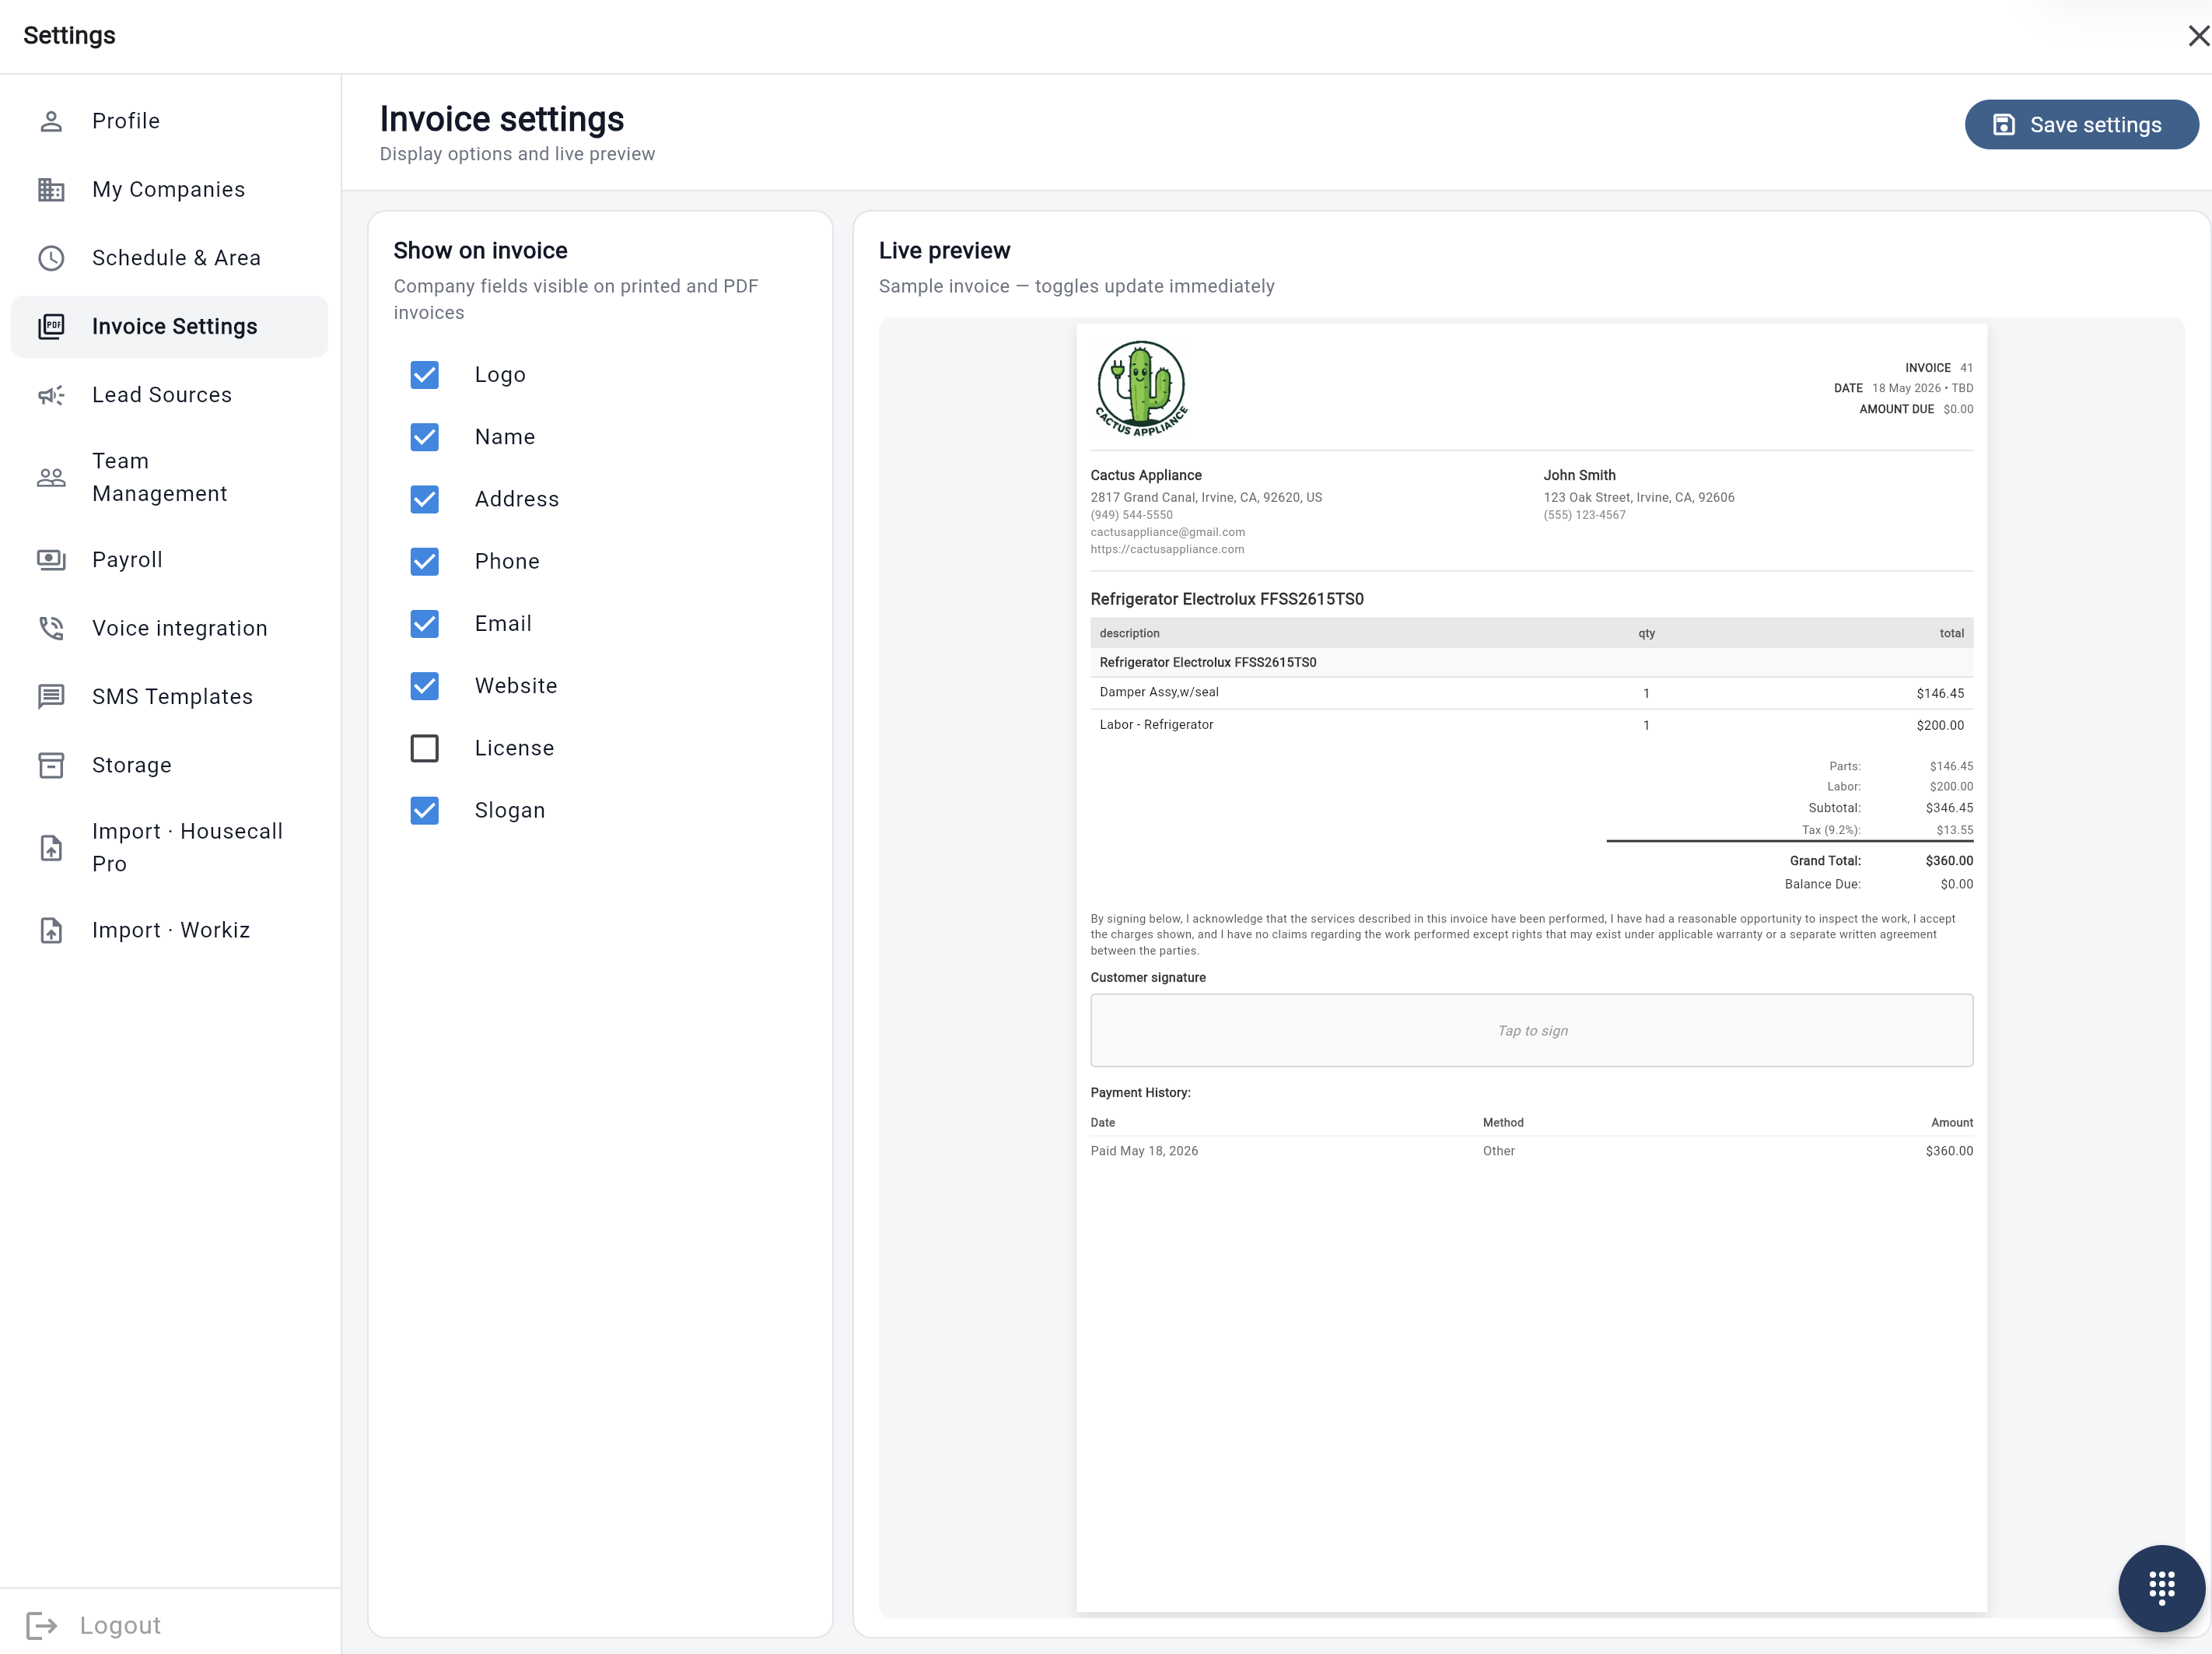
Task: Click the Damper Assy,w/seal line item
Action: point(1531,693)
